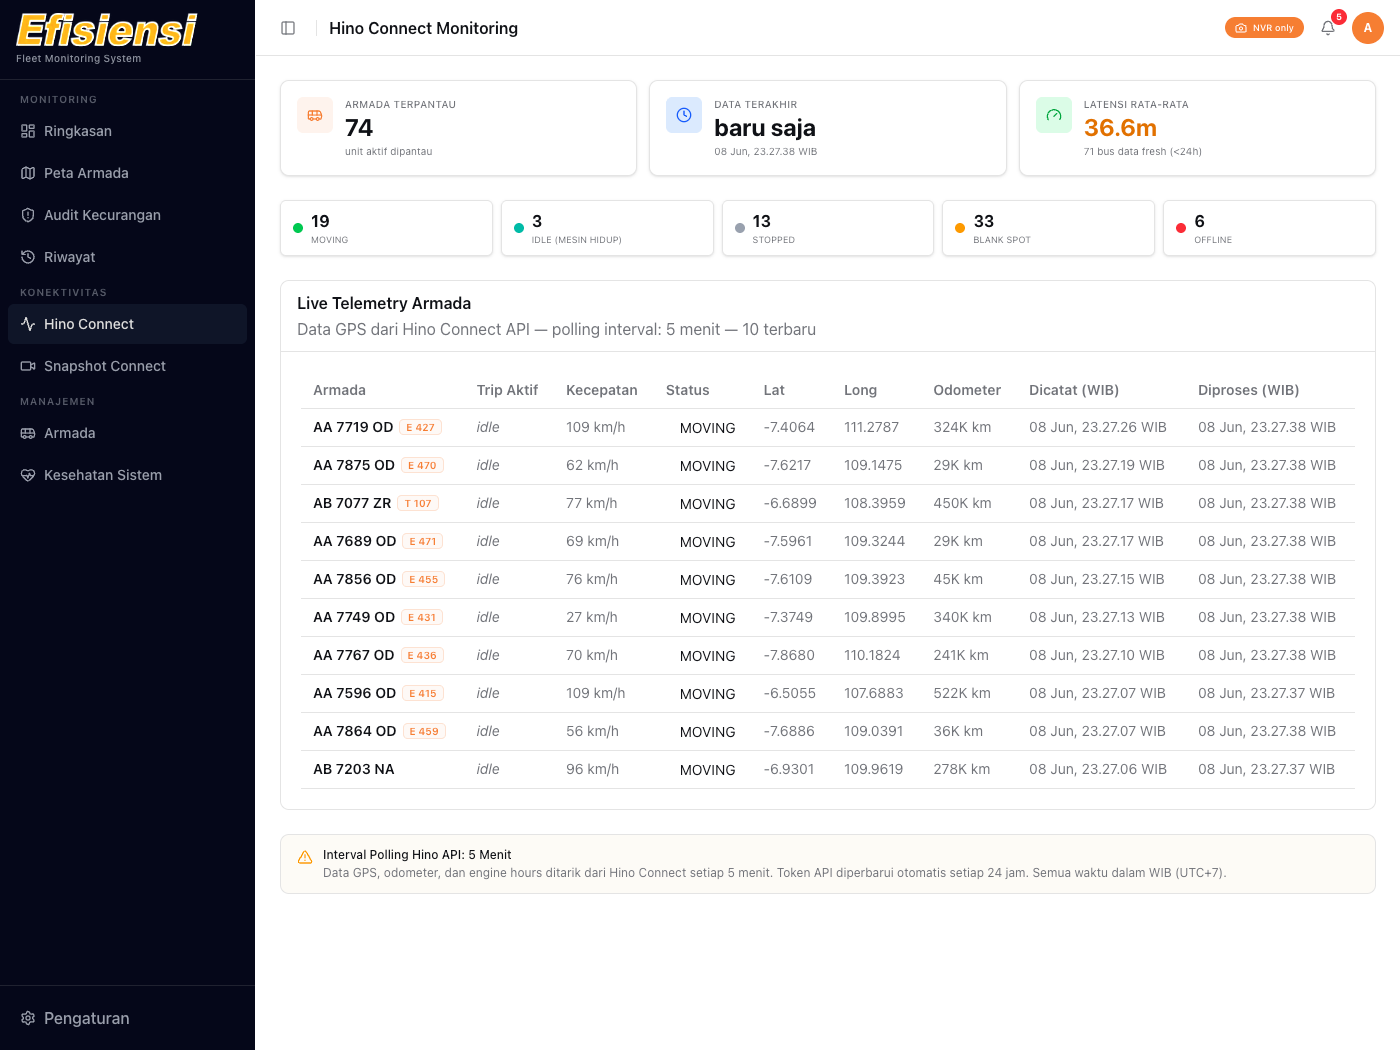Click the Kecepatan column header
The width and height of the screenshot is (1400, 1050).
coord(602,390)
